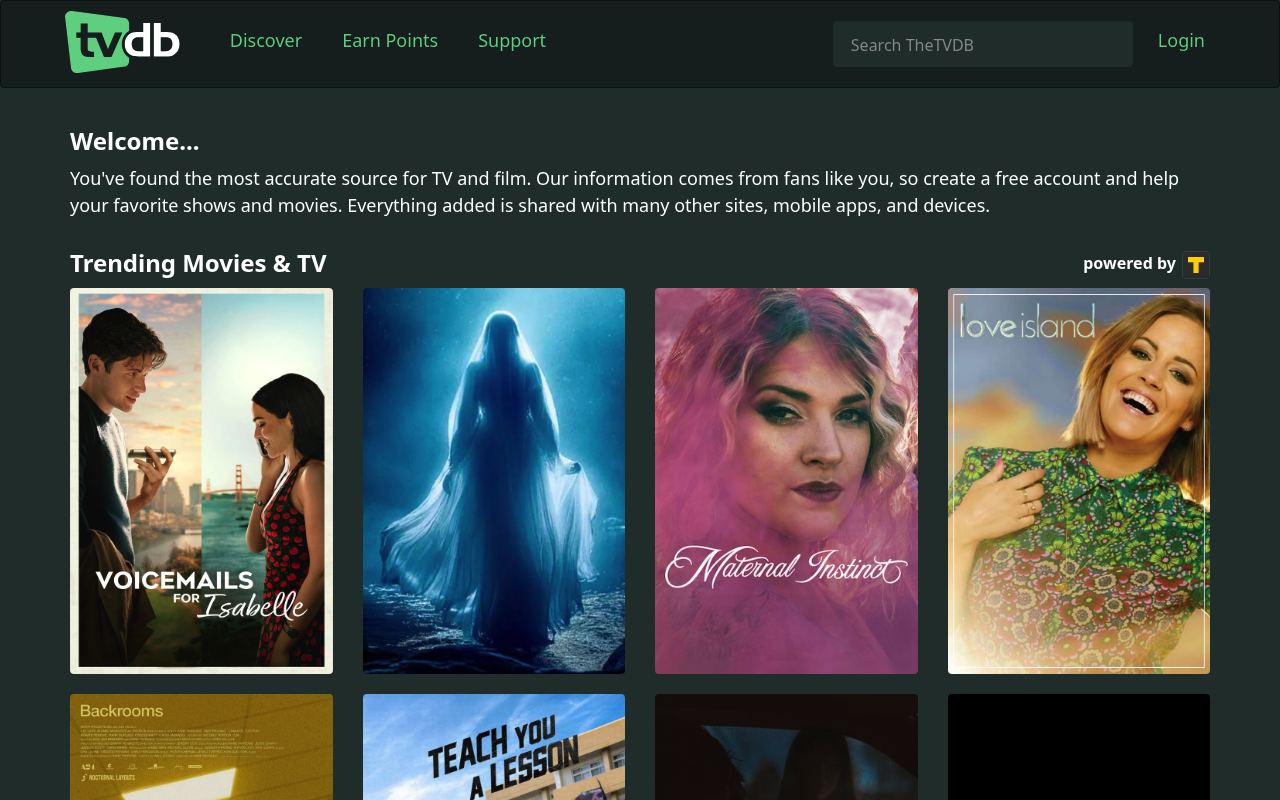The width and height of the screenshot is (1280, 800).
Task: Click the TVDB logo
Action: (x=122, y=42)
